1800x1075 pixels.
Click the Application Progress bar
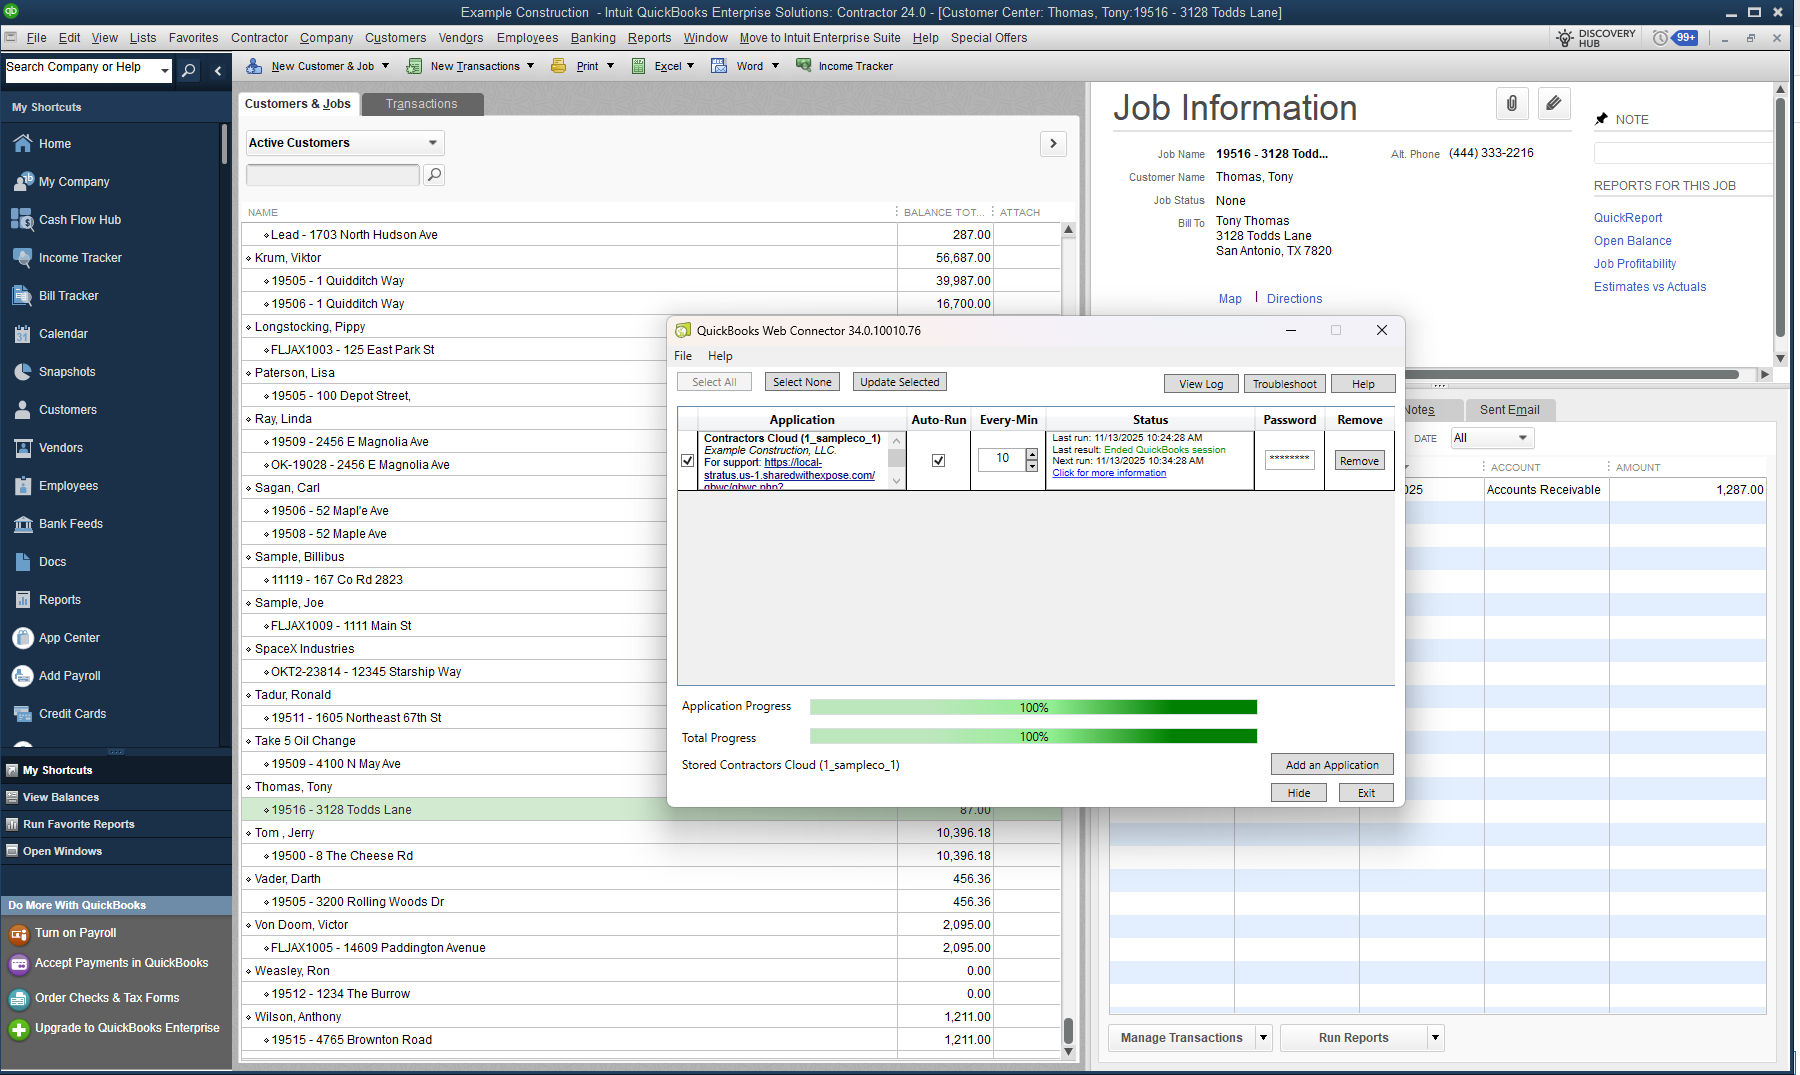1033,707
